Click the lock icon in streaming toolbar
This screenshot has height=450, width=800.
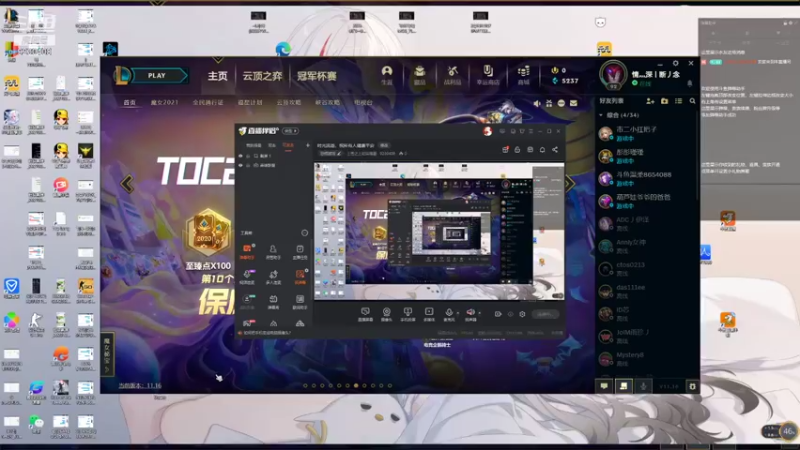[517, 149]
